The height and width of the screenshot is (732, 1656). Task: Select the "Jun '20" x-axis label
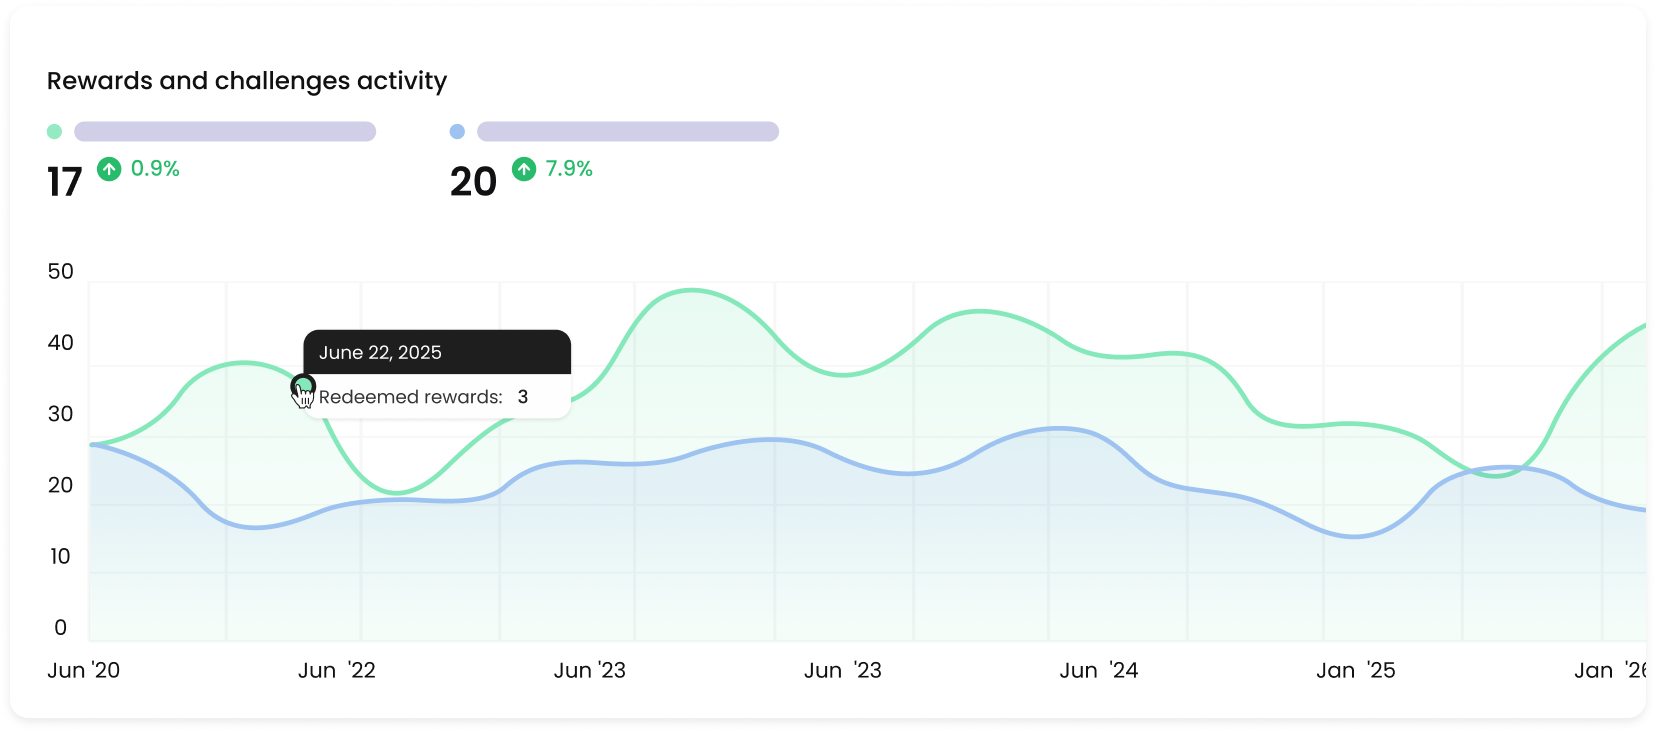tap(83, 670)
